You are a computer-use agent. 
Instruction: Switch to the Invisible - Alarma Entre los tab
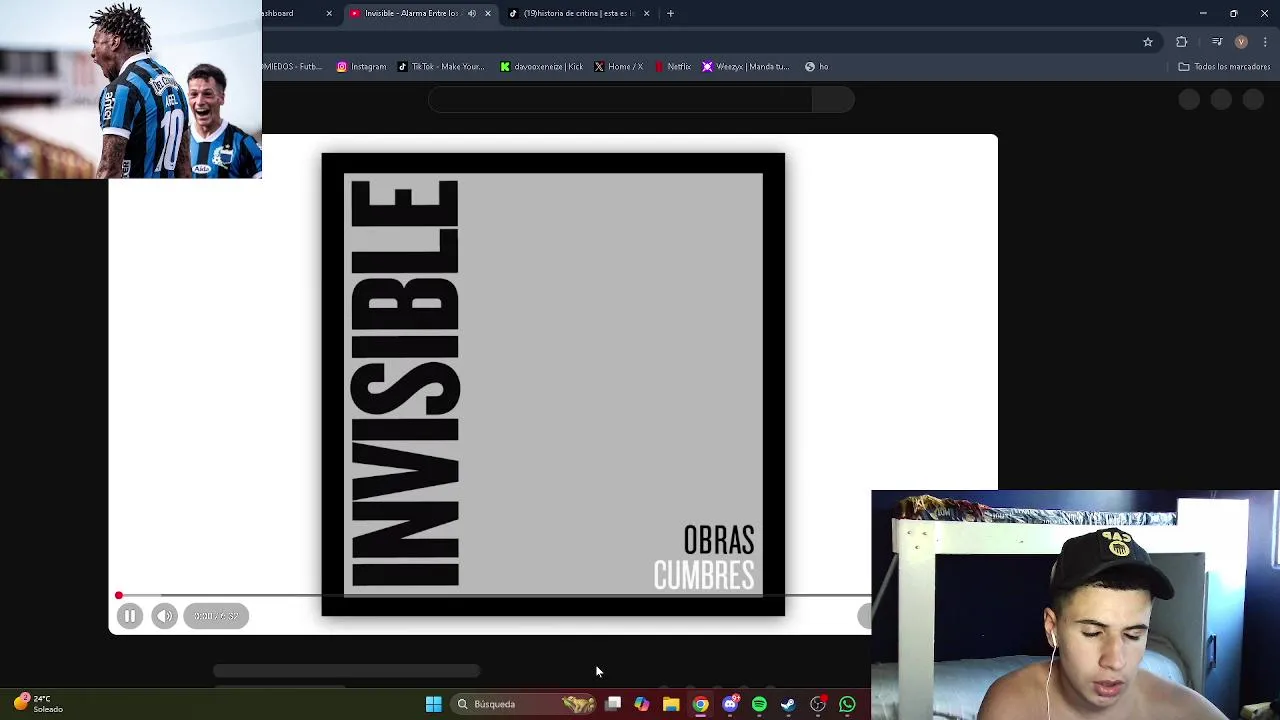411,13
